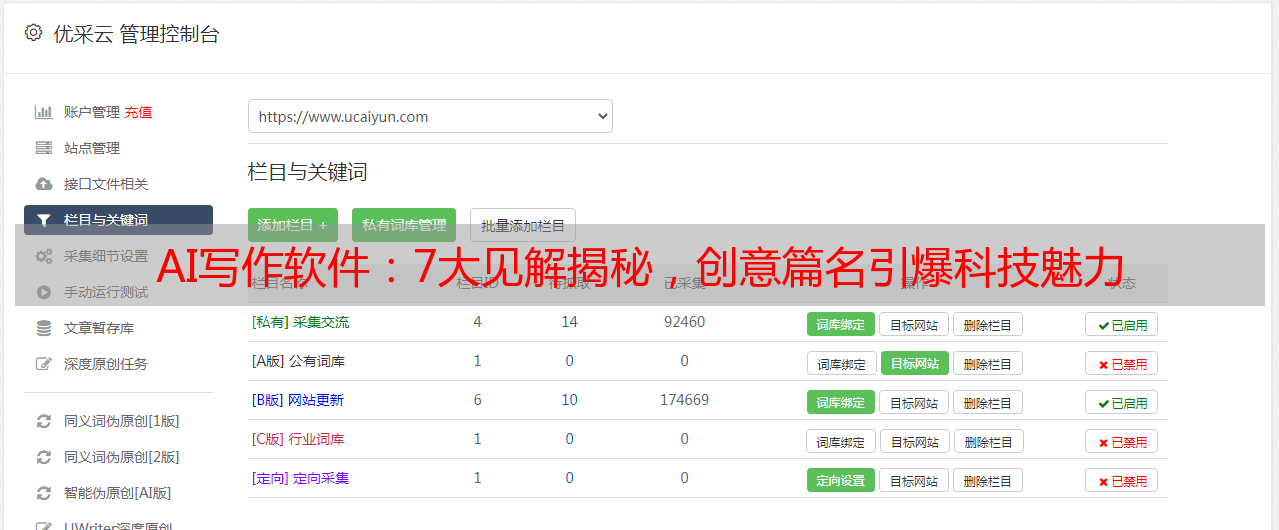
Task: Toggle 已启用 status for 采集交流
Action: (x=1122, y=324)
